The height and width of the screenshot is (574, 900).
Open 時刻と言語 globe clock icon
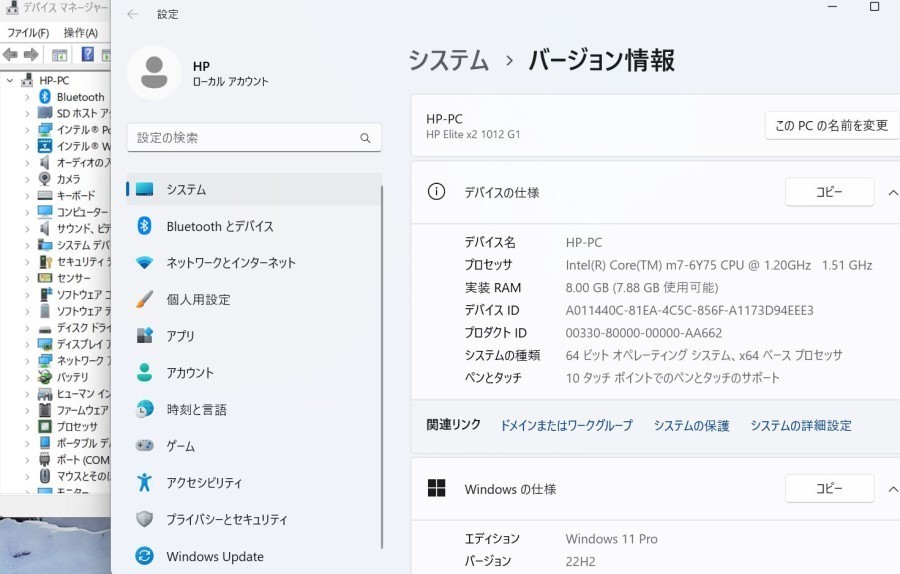click(x=144, y=409)
